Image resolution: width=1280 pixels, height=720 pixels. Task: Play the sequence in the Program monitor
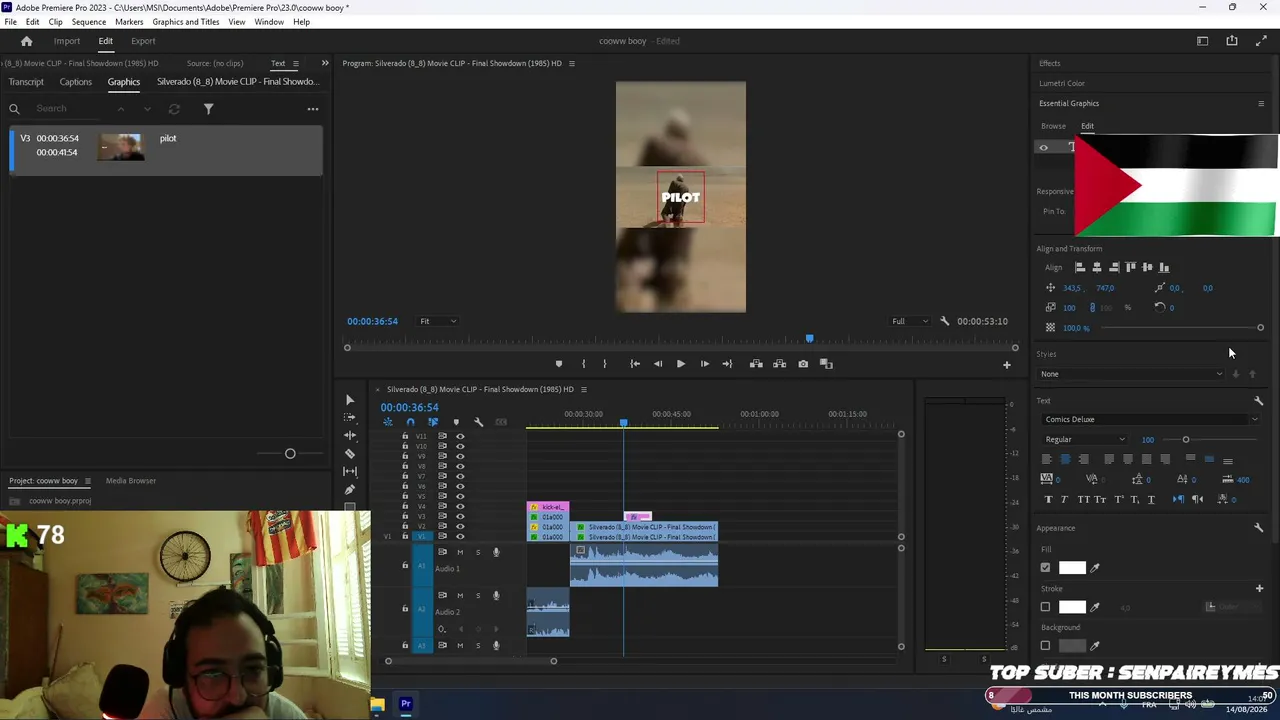[681, 364]
